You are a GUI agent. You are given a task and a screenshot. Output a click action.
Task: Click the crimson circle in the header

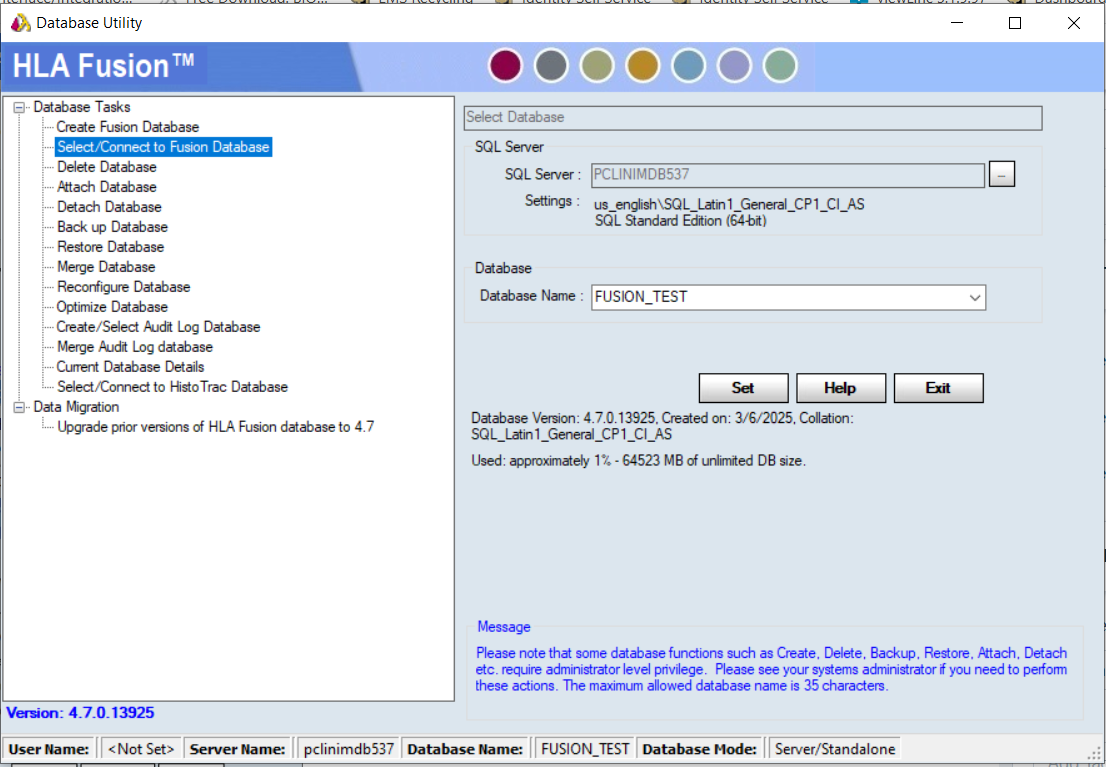click(505, 66)
